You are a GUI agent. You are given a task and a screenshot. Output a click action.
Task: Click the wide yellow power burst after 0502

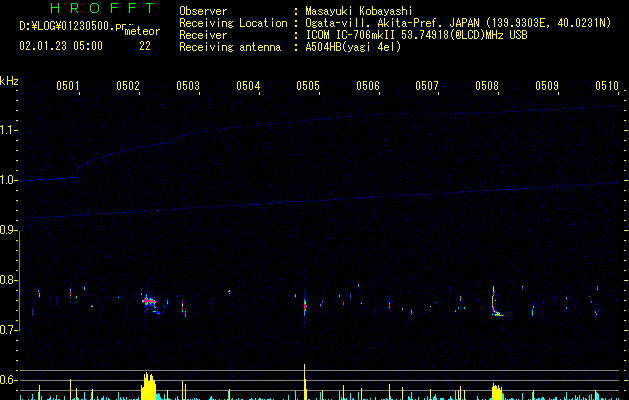coord(148,386)
